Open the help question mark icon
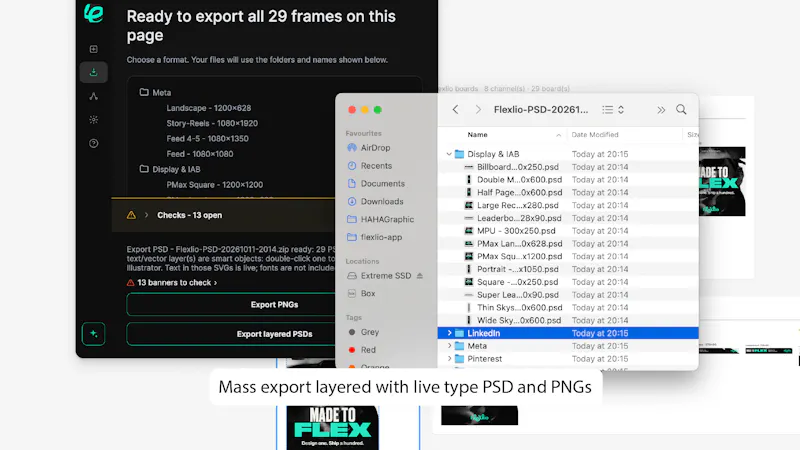 [x=93, y=143]
